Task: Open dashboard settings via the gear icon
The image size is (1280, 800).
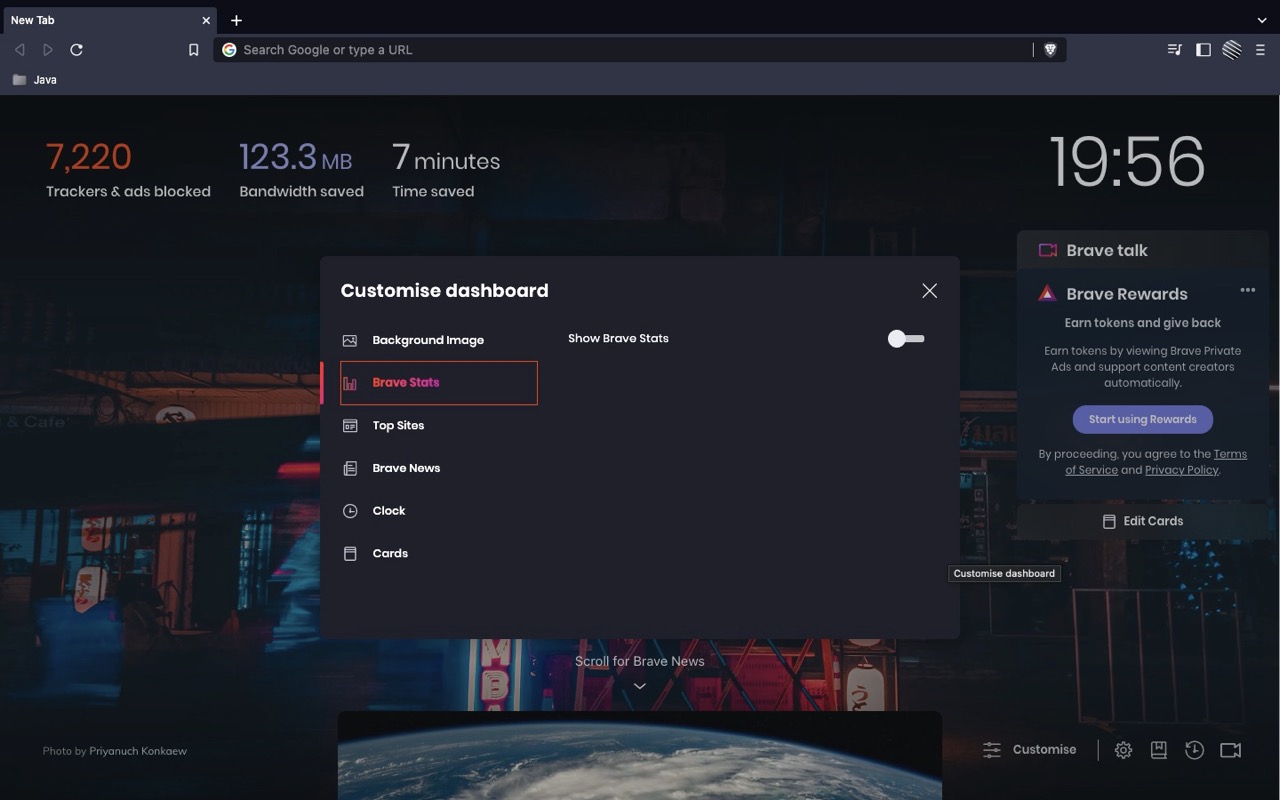Action: (x=1123, y=749)
